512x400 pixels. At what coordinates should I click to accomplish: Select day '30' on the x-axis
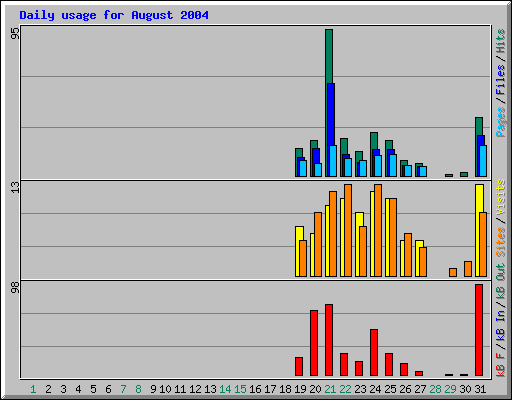465,389
